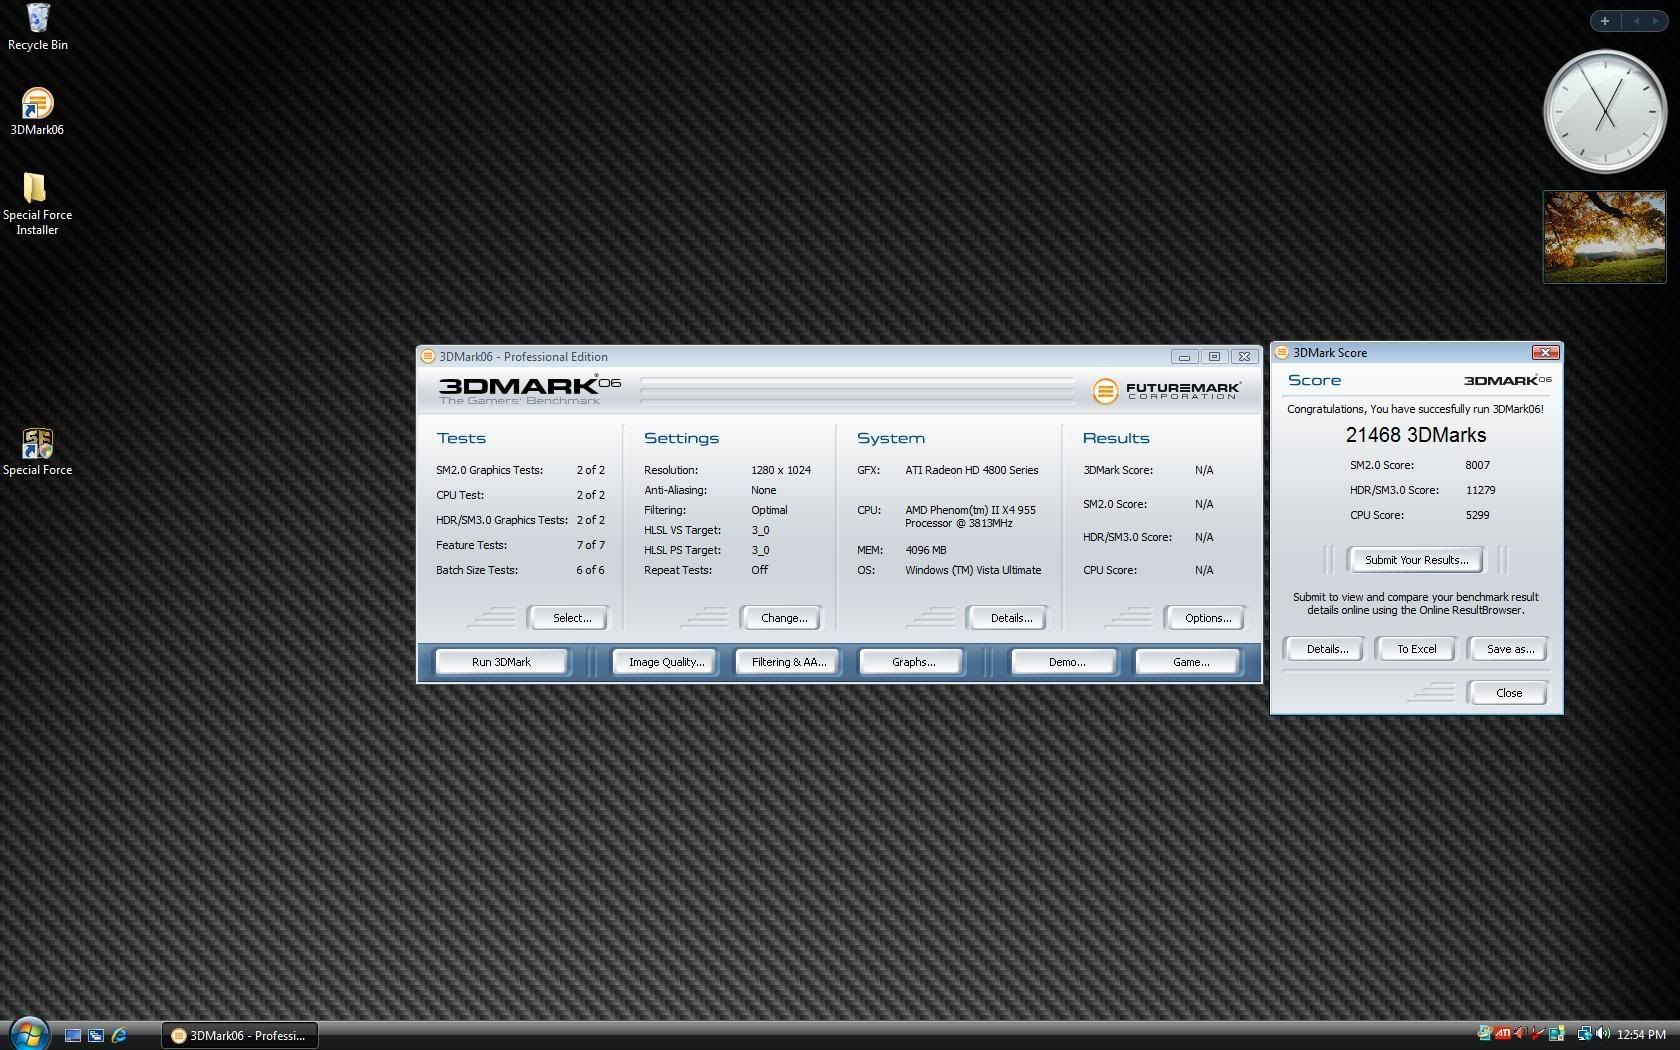
Task: Click the sidebar next gadgets arrow
Action: (1655, 20)
